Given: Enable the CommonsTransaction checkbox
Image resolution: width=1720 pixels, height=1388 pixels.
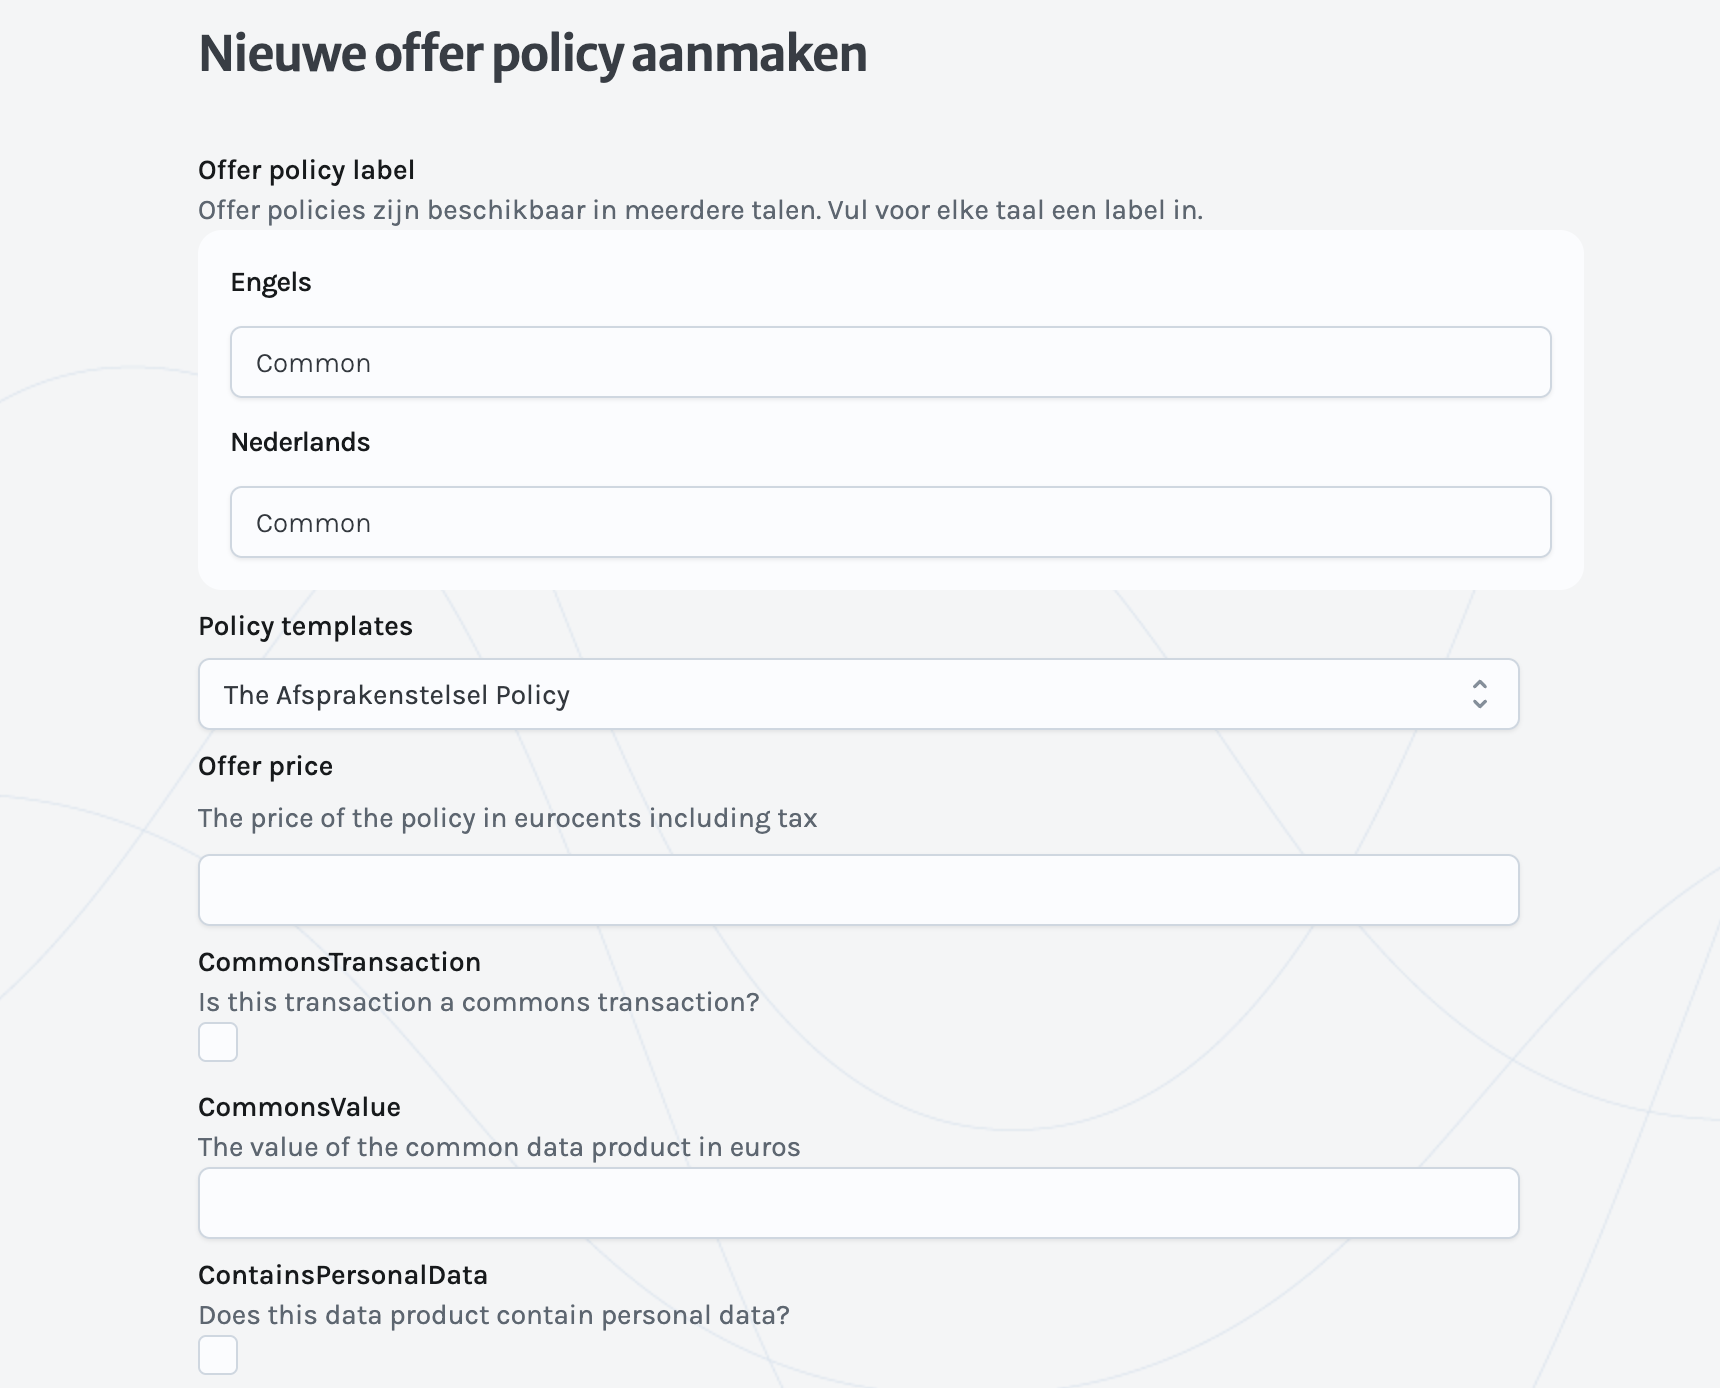Looking at the screenshot, I should coord(218,1042).
